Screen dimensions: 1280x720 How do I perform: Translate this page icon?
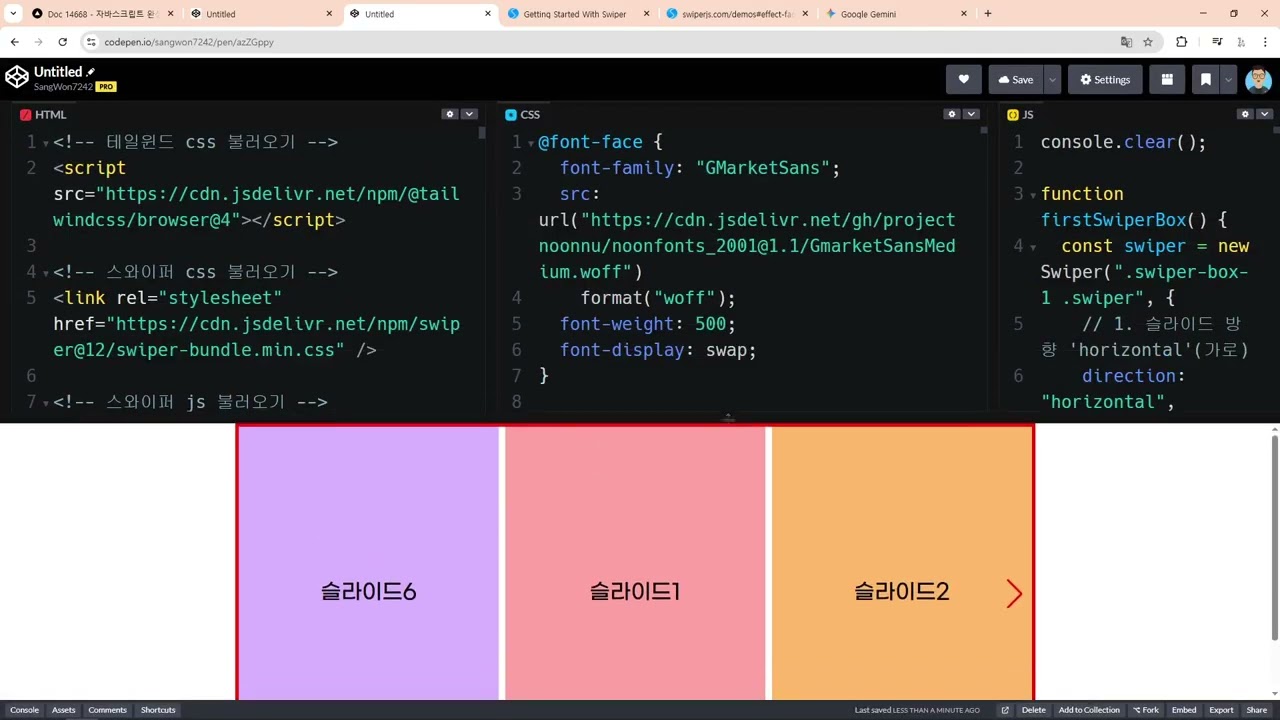[1126, 42]
